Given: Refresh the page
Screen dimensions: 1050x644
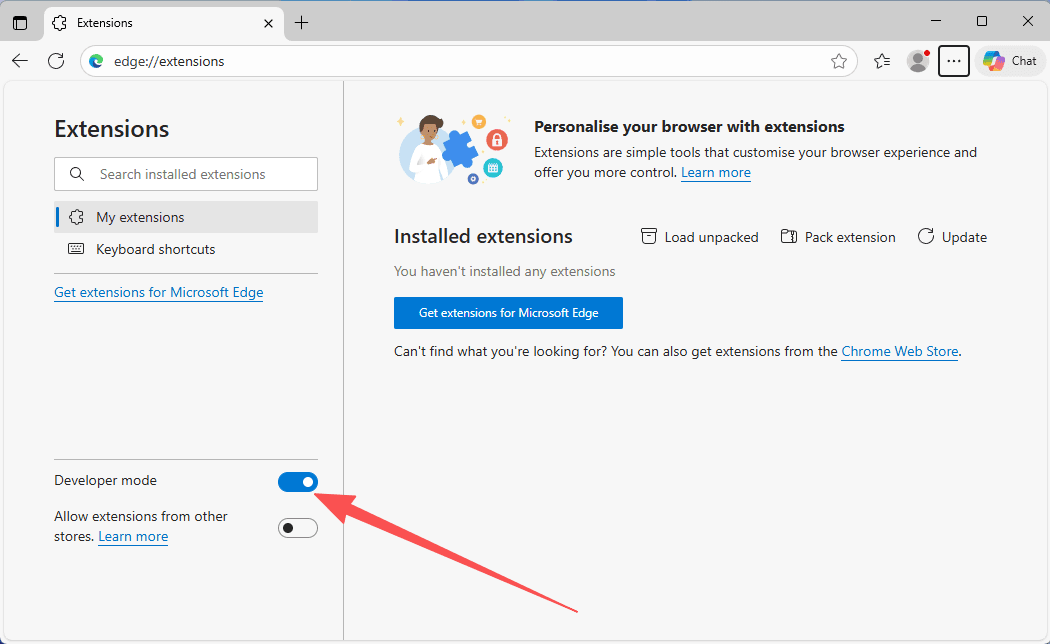Looking at the screenshot, I should click(x=56, y=61).
